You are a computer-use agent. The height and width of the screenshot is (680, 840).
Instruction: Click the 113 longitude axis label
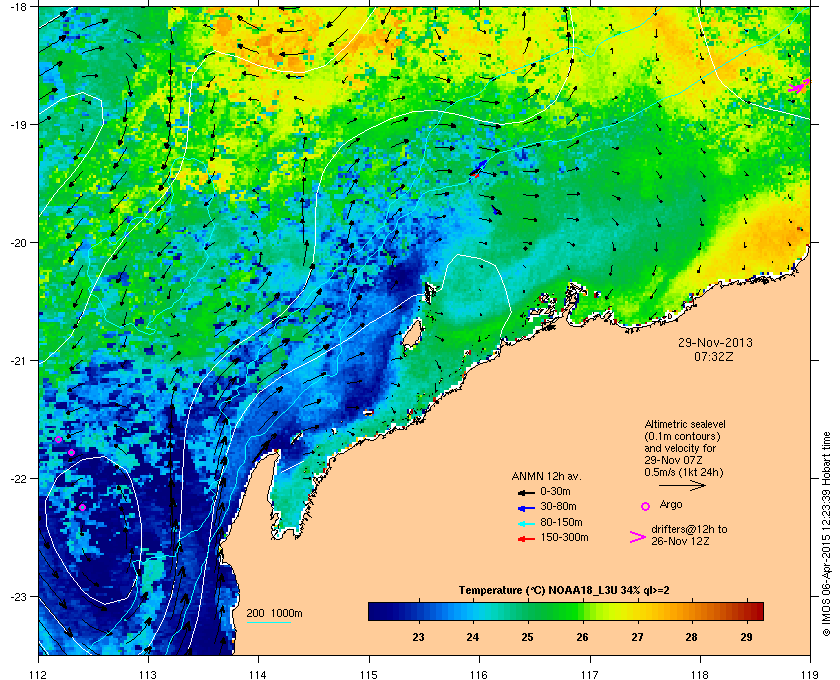point(148,674)
